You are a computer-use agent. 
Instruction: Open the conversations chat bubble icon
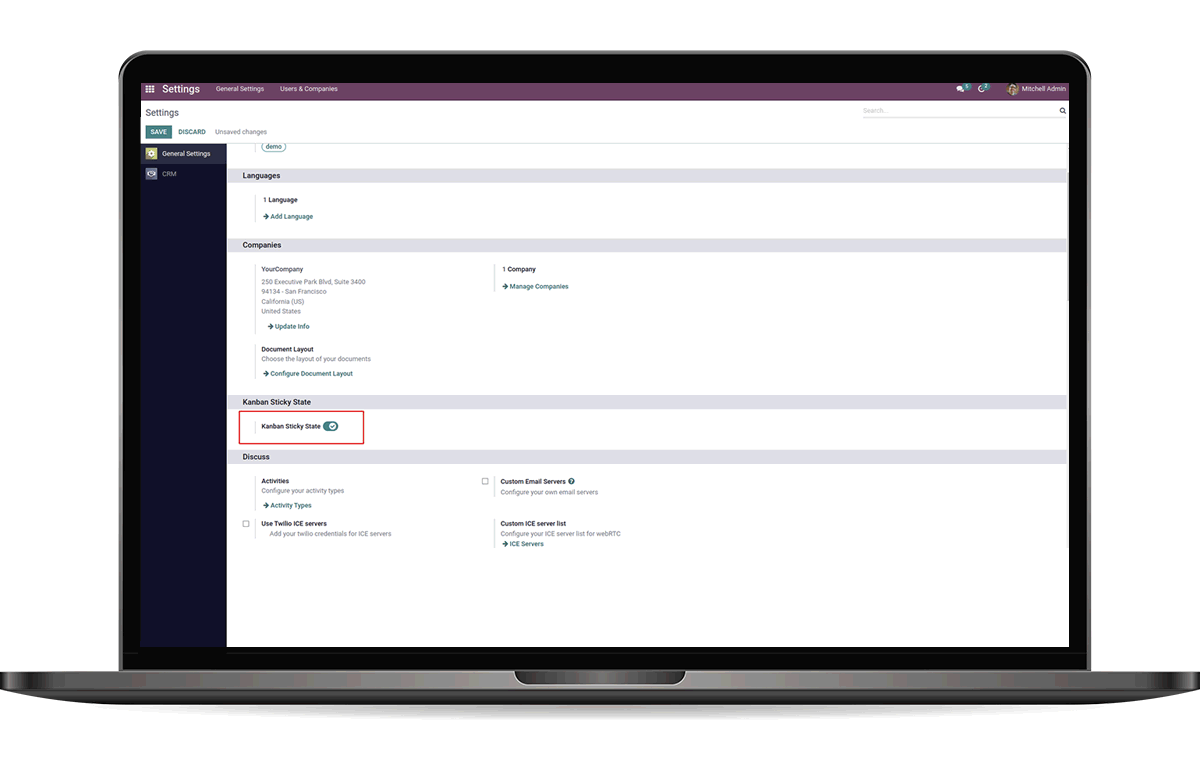[x=961, y=89]
